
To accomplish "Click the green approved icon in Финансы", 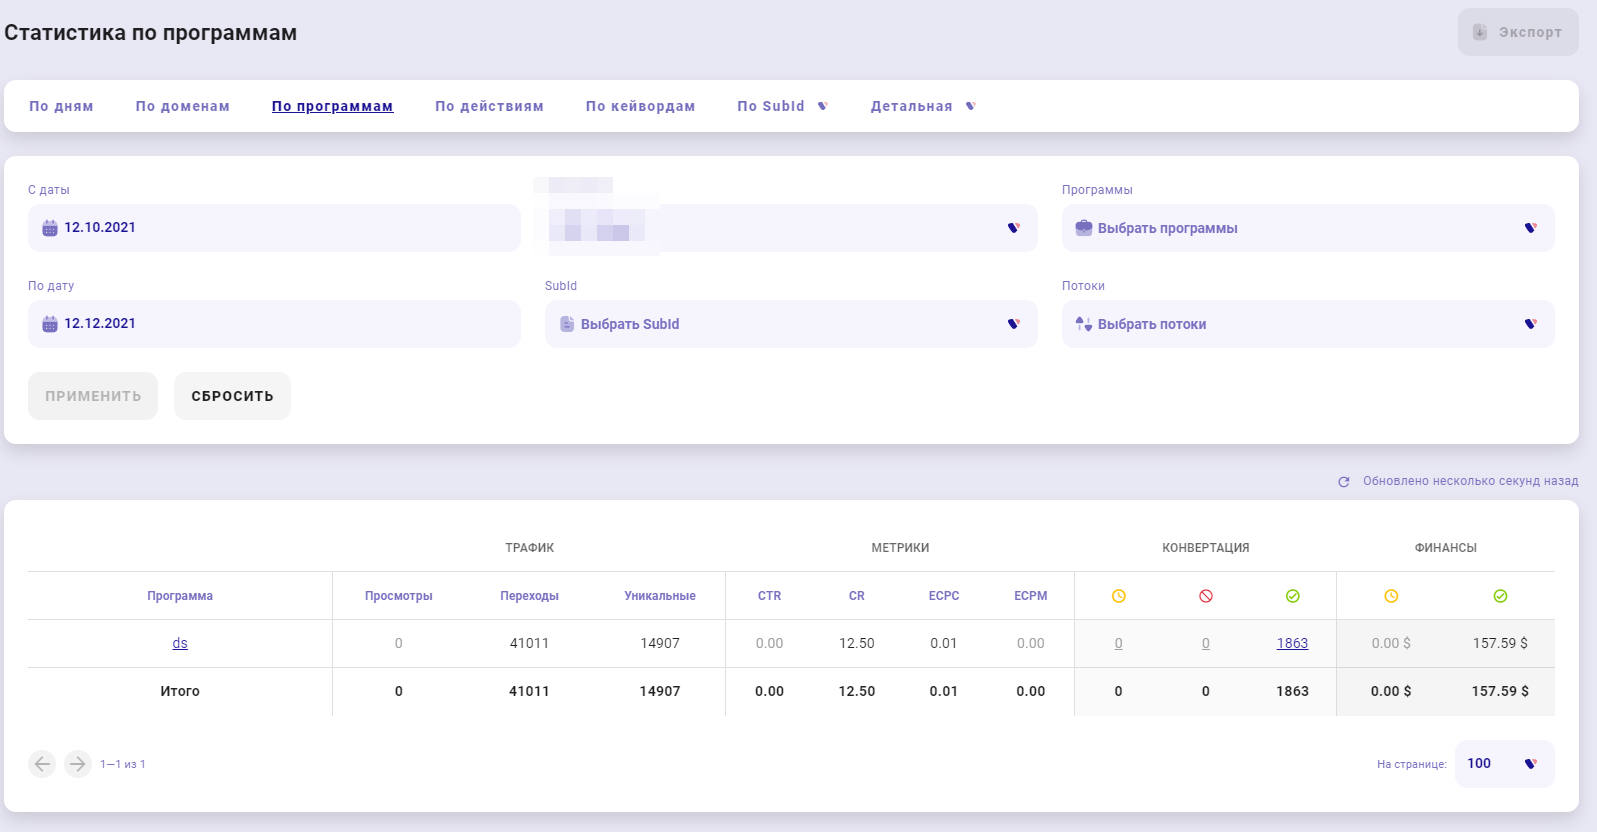I will 1500,596.
